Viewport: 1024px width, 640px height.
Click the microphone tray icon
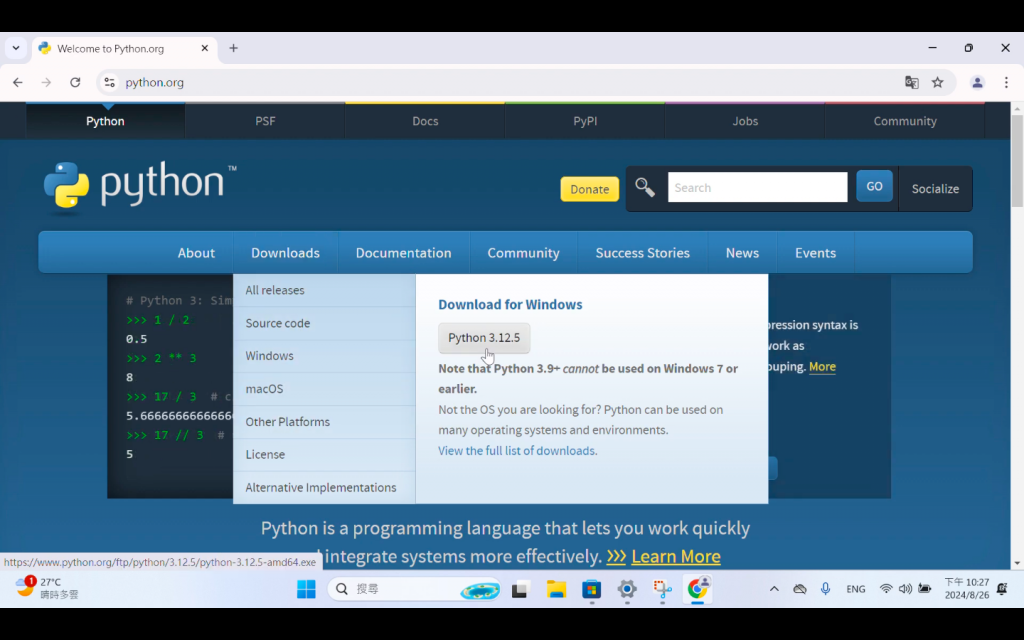[825, 589]
